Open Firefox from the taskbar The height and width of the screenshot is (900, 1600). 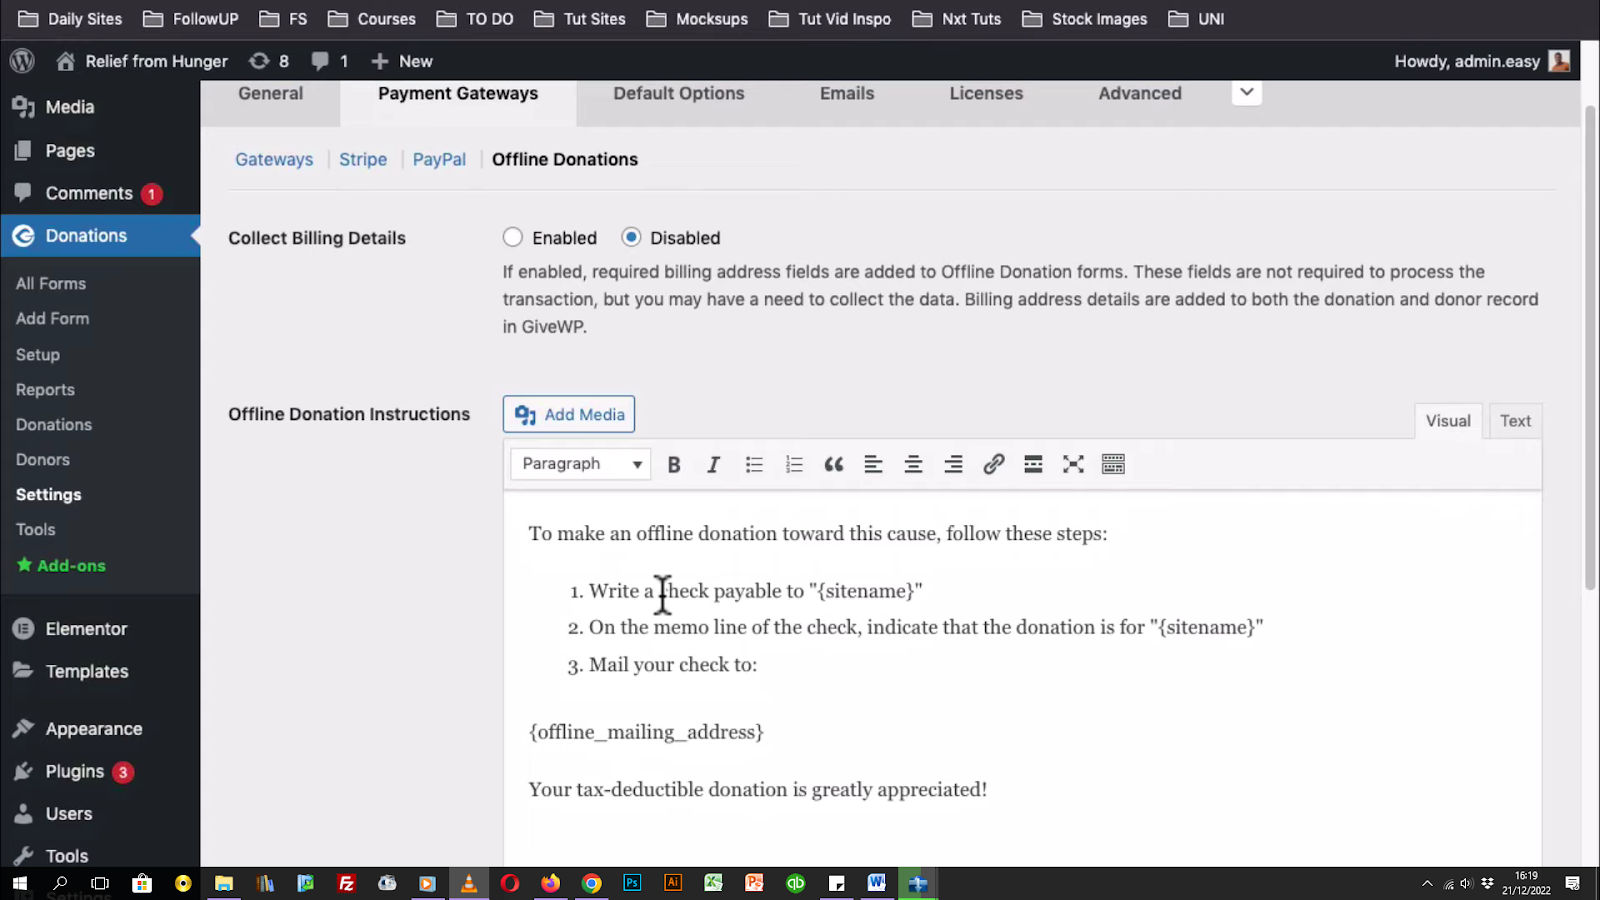coord(551,883)
